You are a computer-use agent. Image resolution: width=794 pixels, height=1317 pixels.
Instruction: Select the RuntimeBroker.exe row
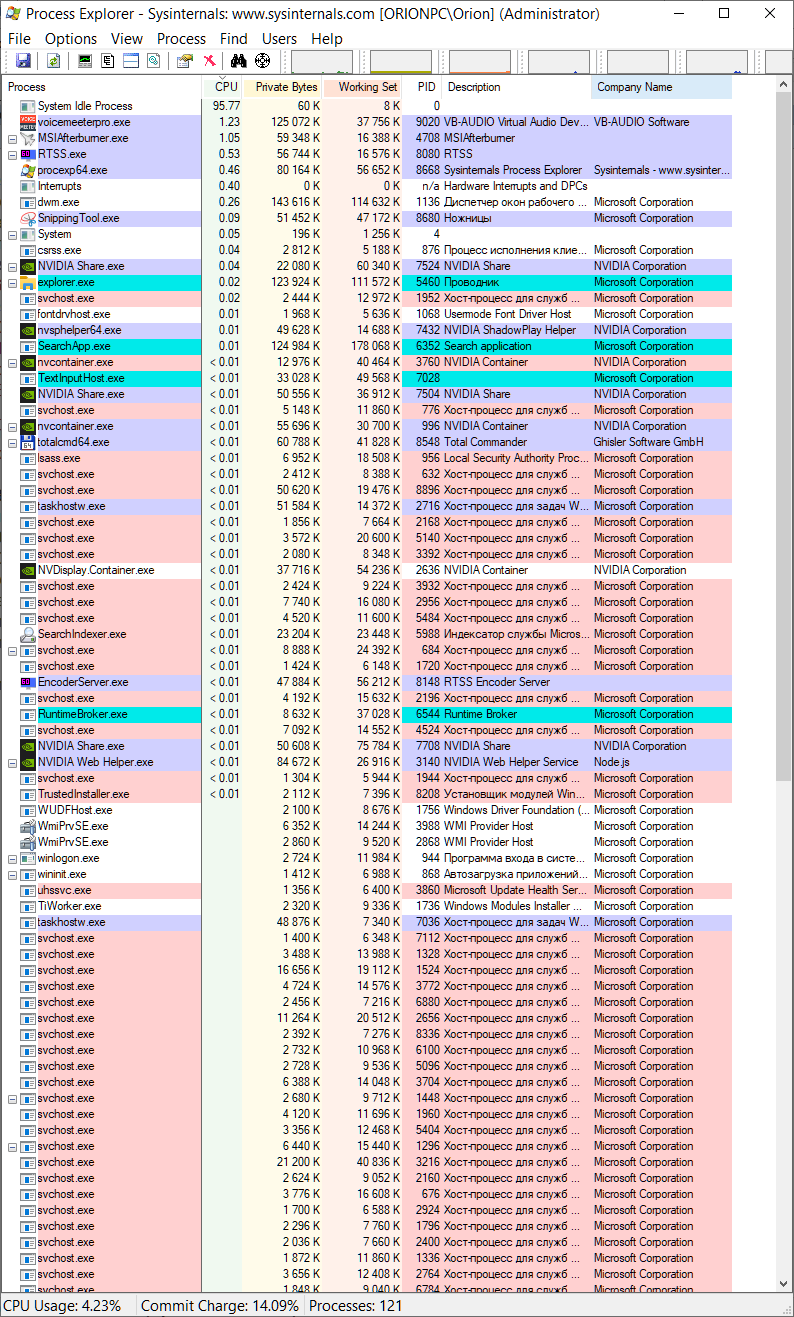coord(367,714)
